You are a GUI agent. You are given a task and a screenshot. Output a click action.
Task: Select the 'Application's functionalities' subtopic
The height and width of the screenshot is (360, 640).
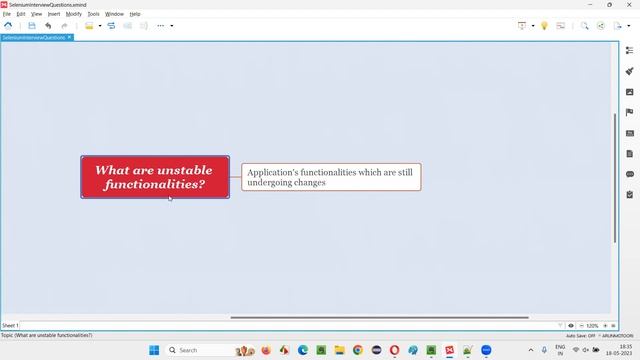point(331,177)
